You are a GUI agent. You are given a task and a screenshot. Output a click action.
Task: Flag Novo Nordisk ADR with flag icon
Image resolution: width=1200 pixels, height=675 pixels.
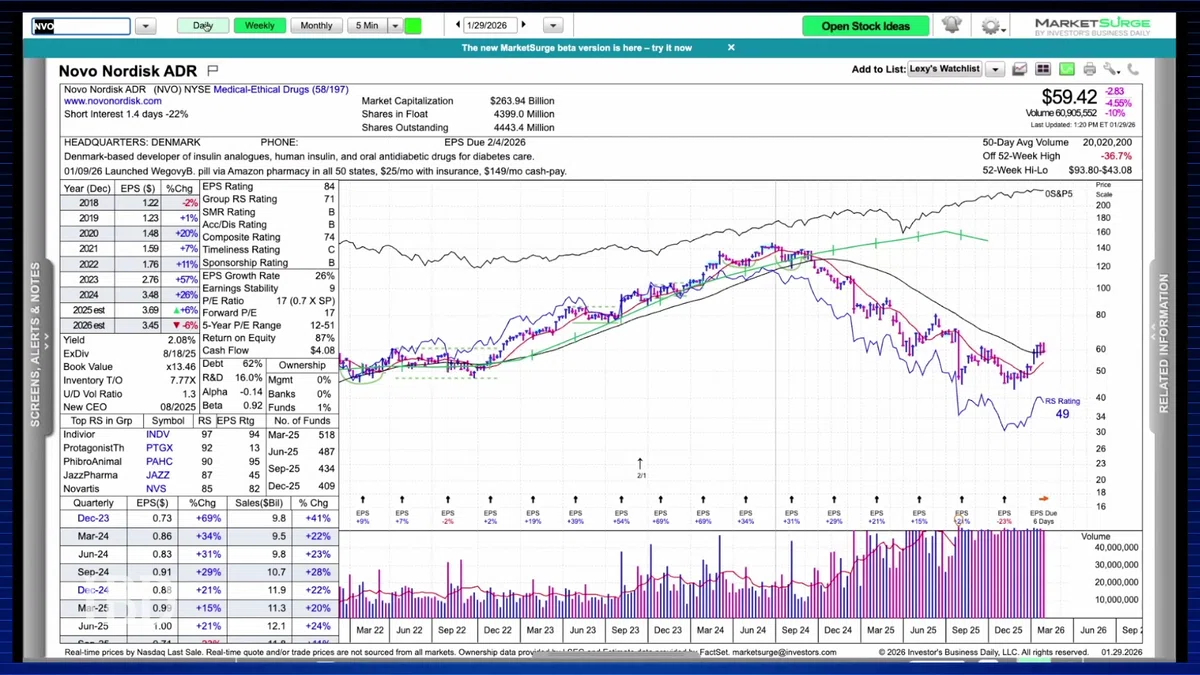[x=212, y=71]
